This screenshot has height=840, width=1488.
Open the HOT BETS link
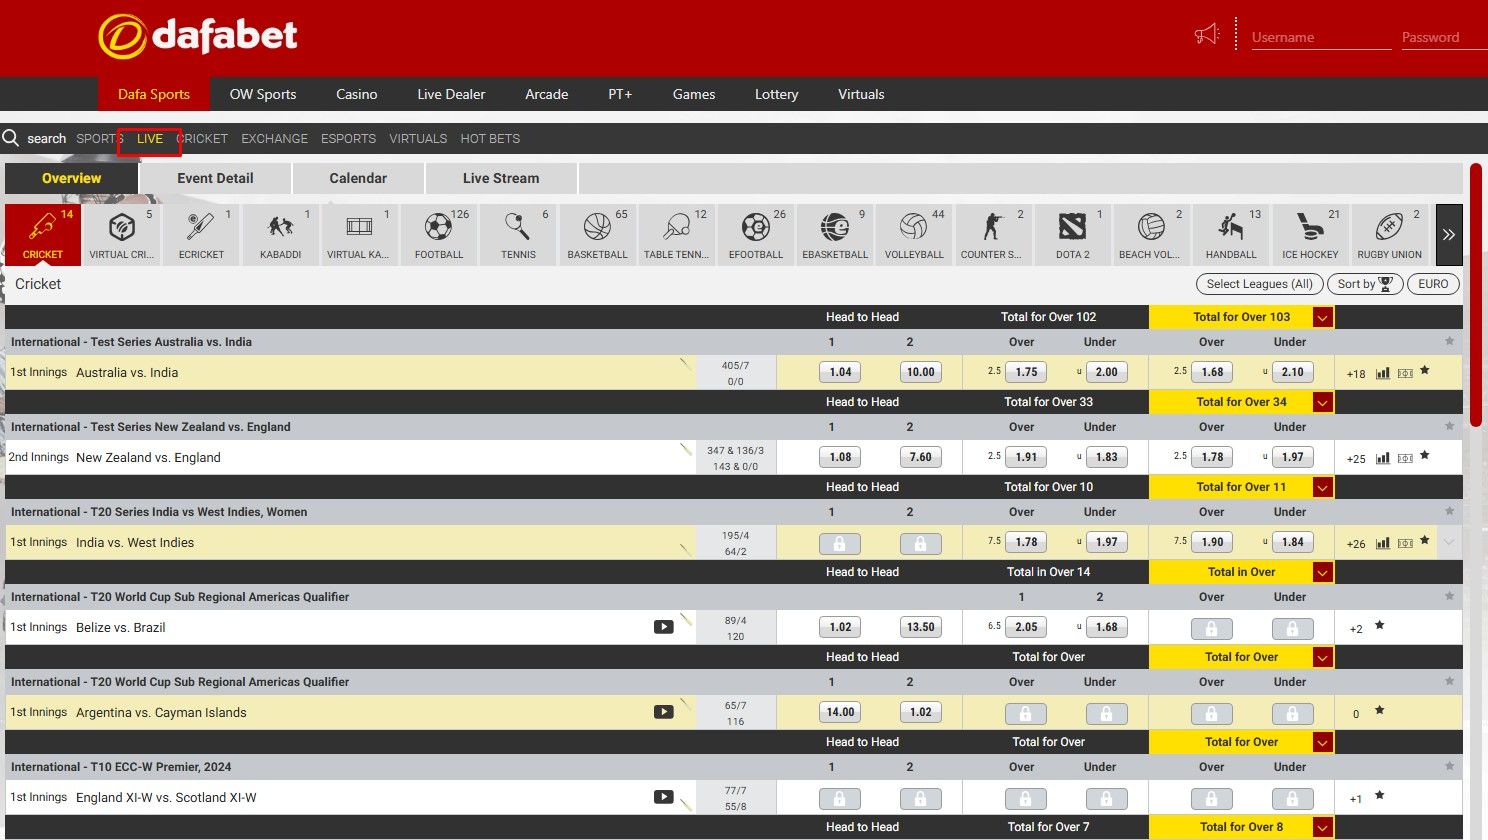tap(490, 139)
